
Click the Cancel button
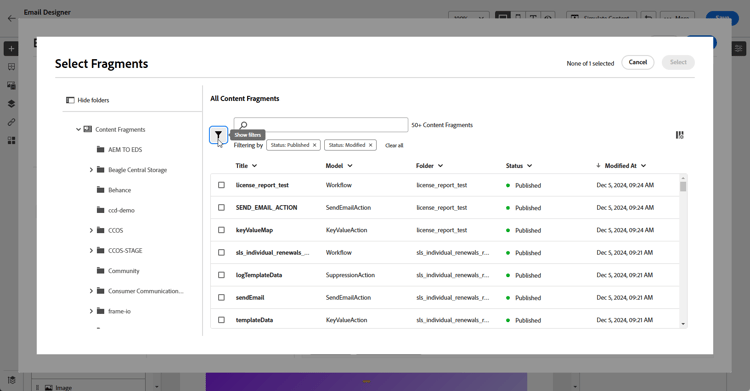pyautogui.click(x=638, y=62)
